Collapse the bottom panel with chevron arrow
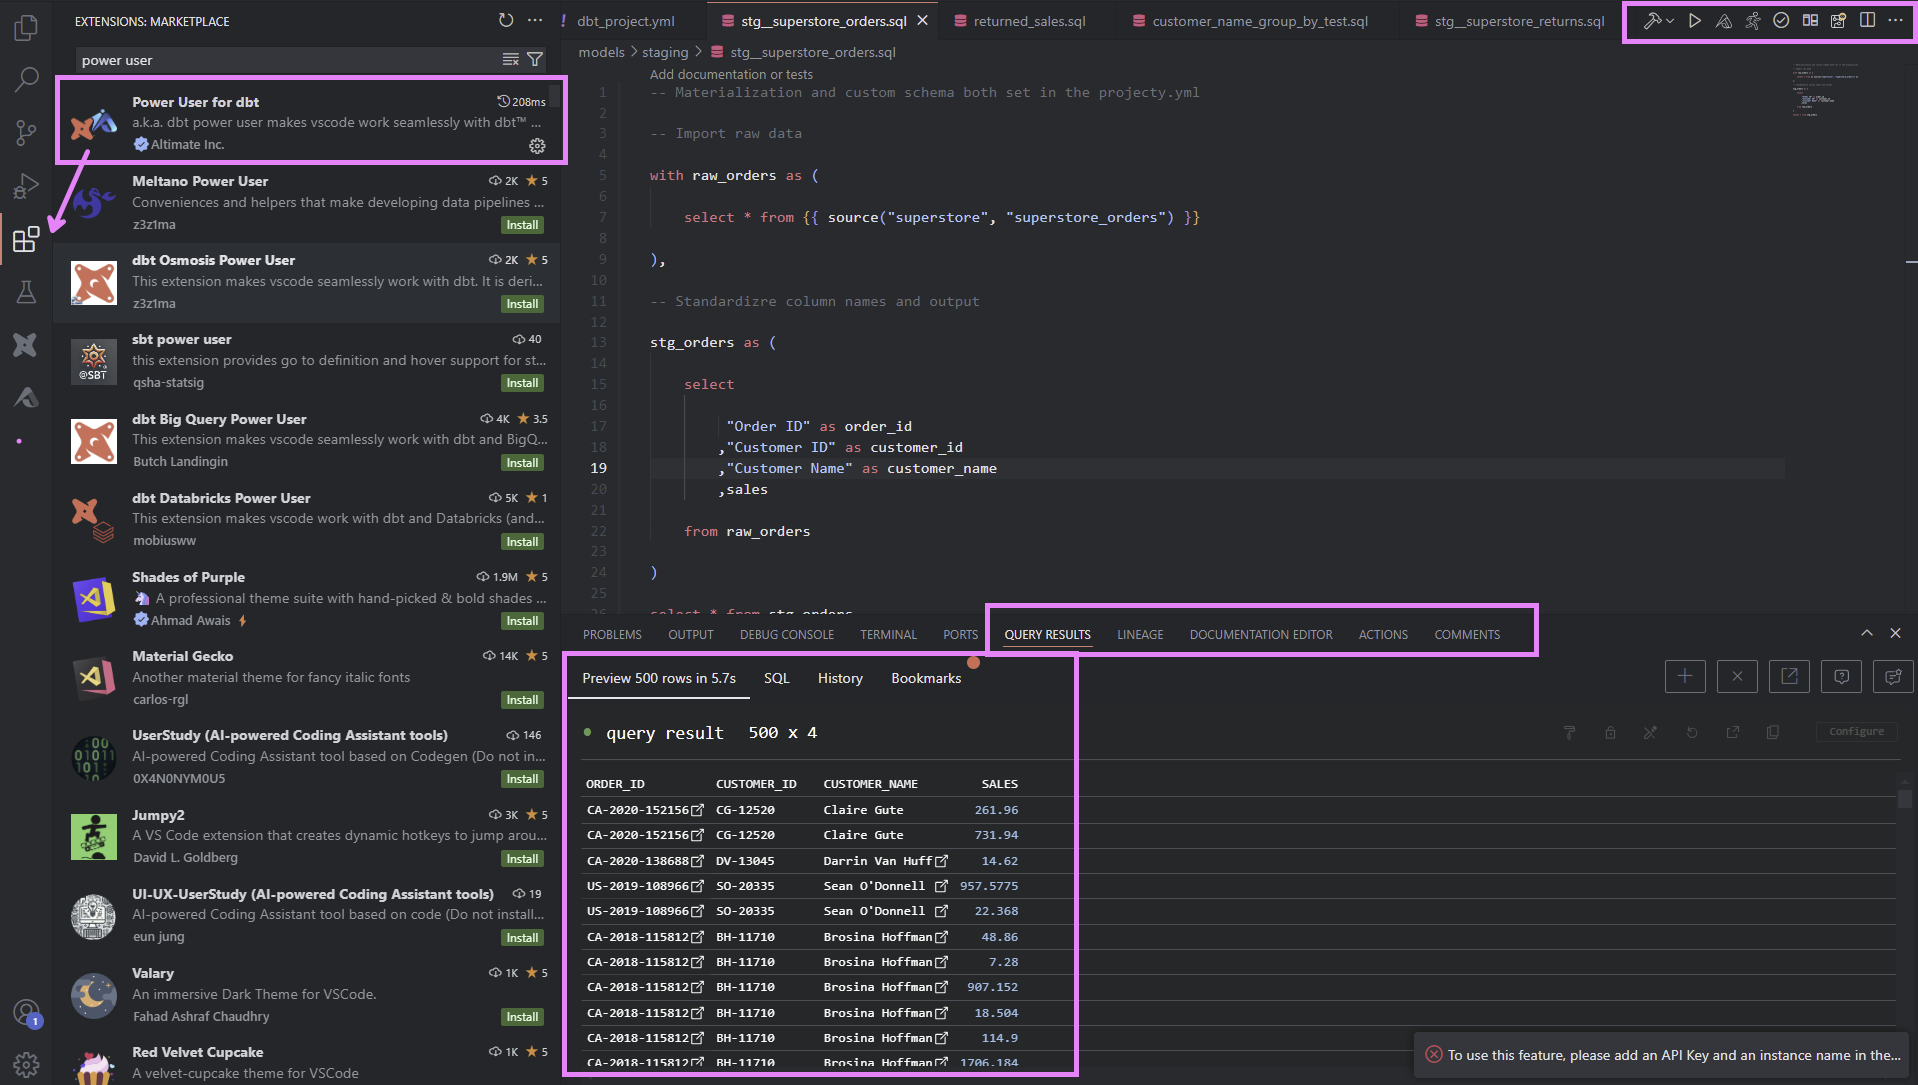1918x1085 pixels. (1866, 633)
